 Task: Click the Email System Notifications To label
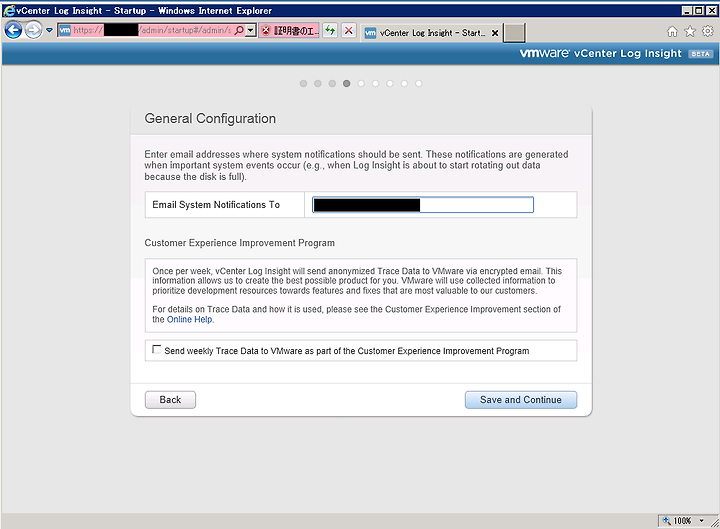tap(216, 205)
